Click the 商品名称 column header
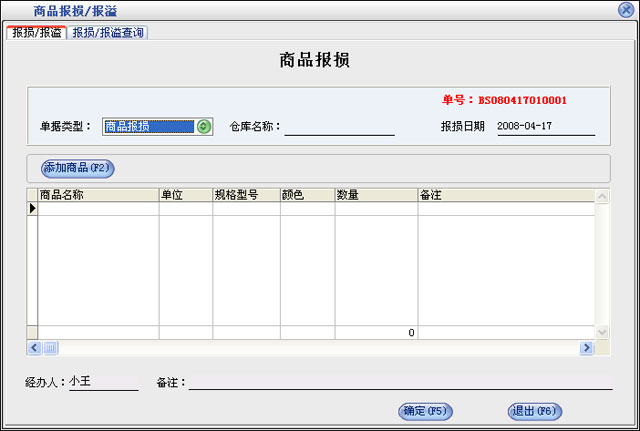Screen dimensions: 640x431 tap(97, 195)
